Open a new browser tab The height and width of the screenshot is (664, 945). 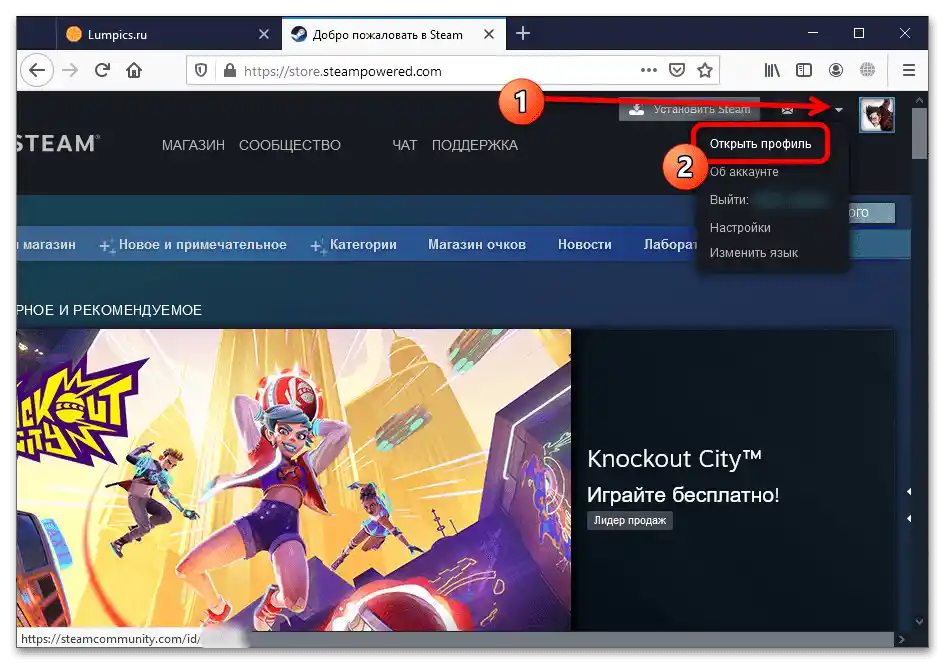523,33
